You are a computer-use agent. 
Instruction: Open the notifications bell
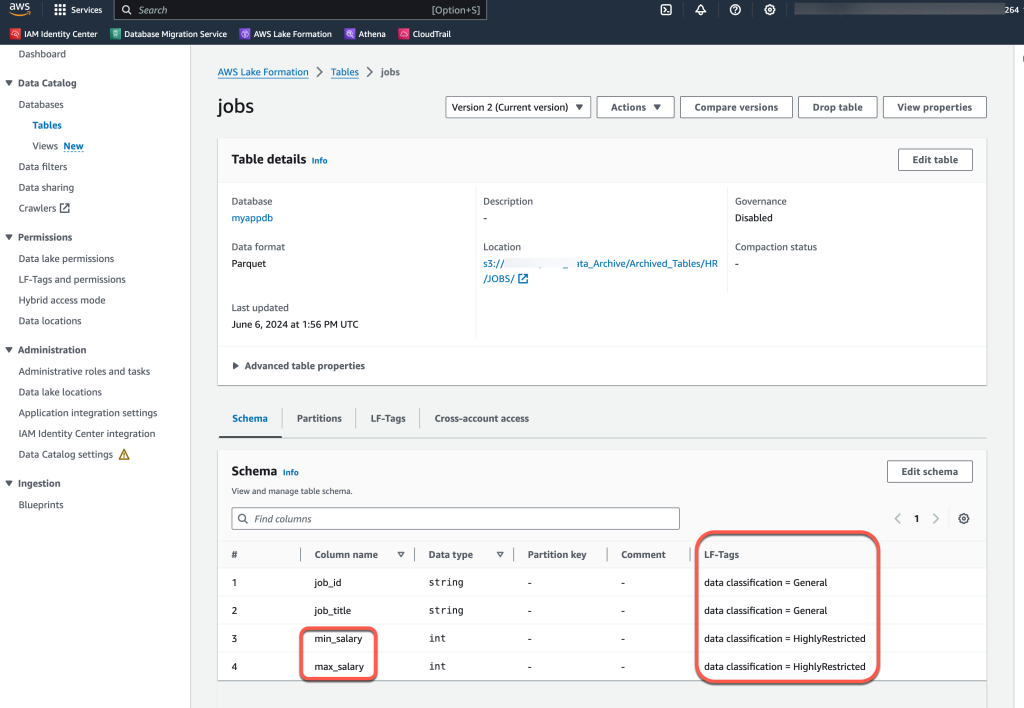point(700,10)
